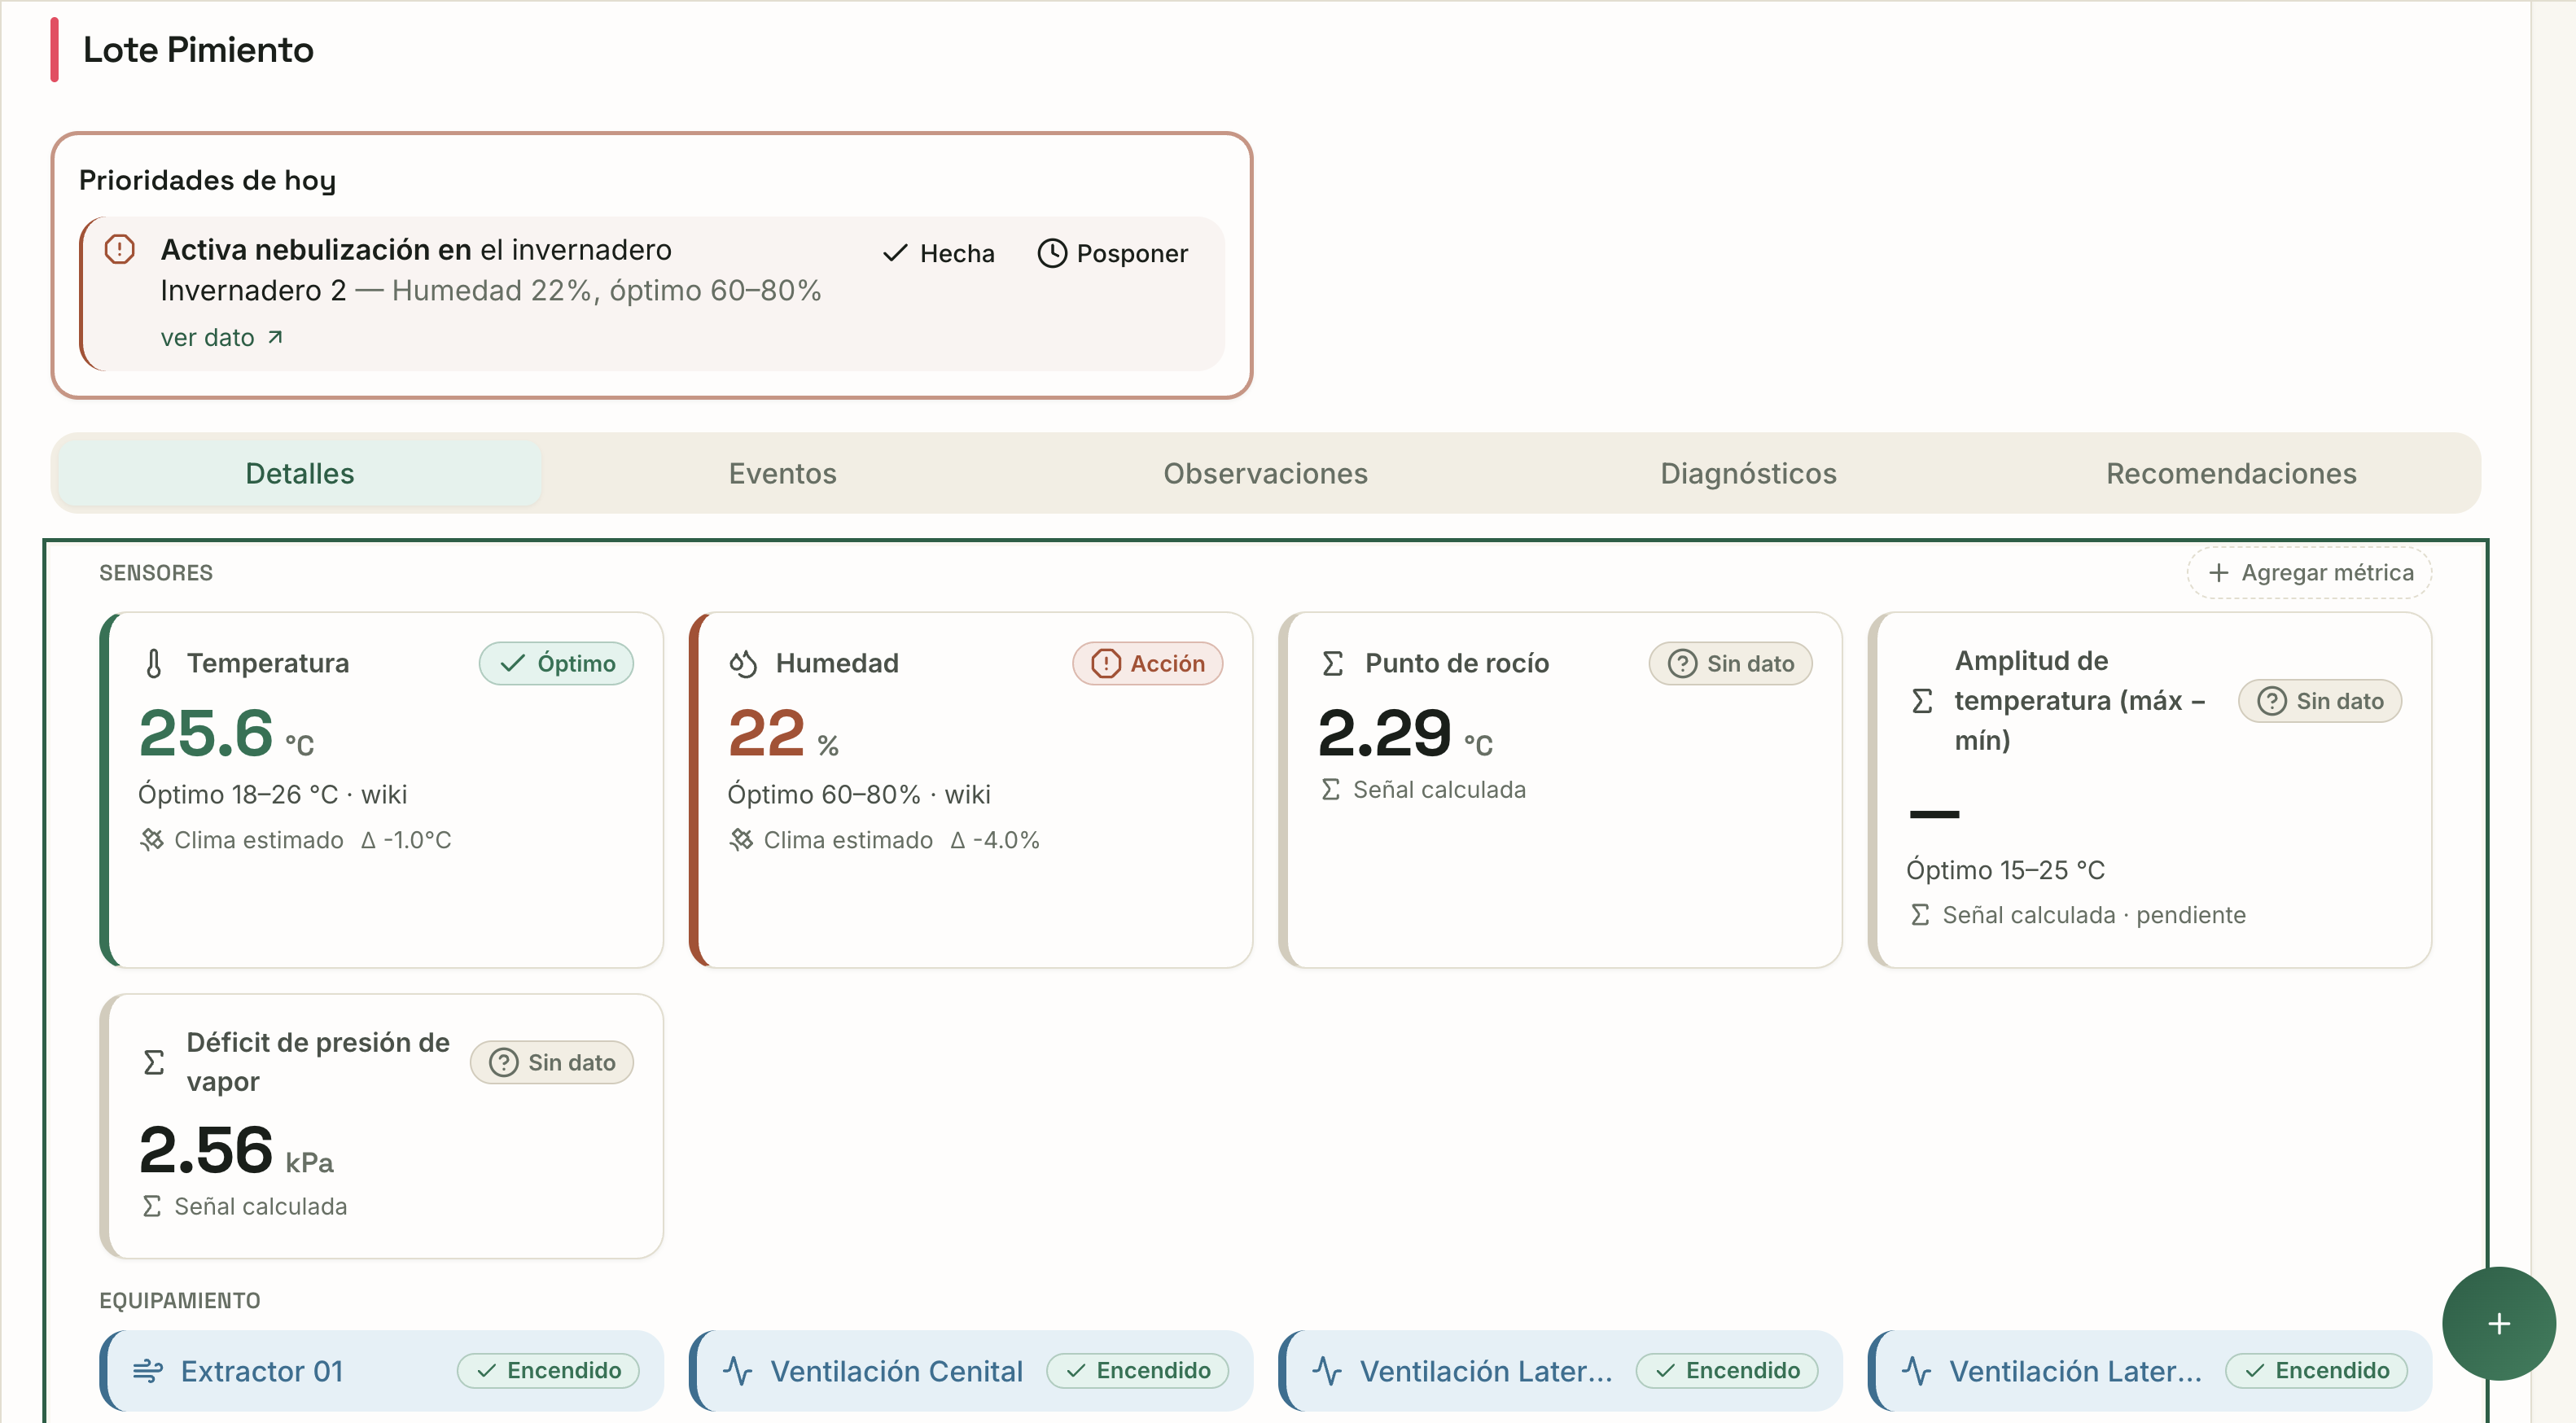
Task: Click sigma icon next to Señal calculada on Punto de rocío
Action: pyautogui.click(x=1331, y=790)
